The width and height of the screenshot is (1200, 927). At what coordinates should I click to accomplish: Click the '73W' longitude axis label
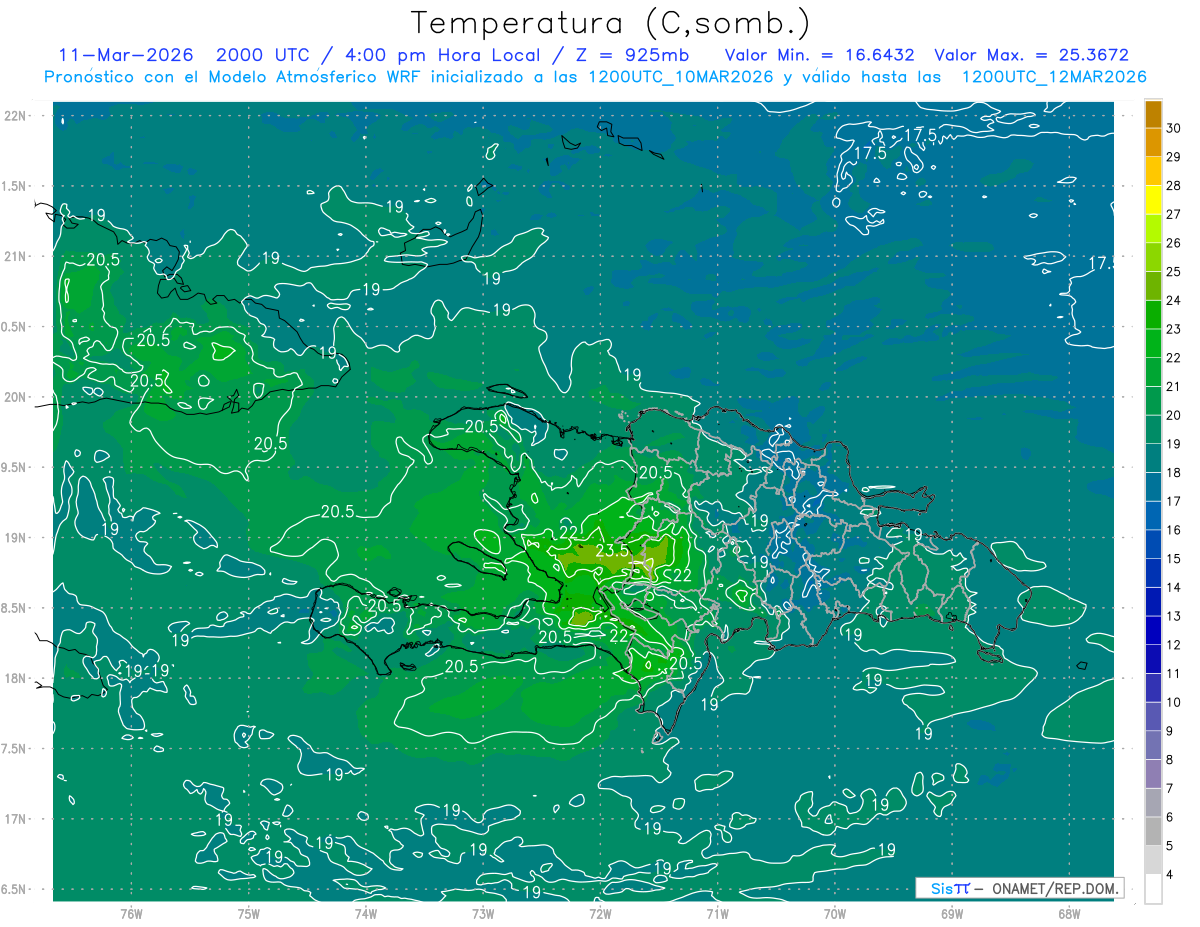coord(483,913)
